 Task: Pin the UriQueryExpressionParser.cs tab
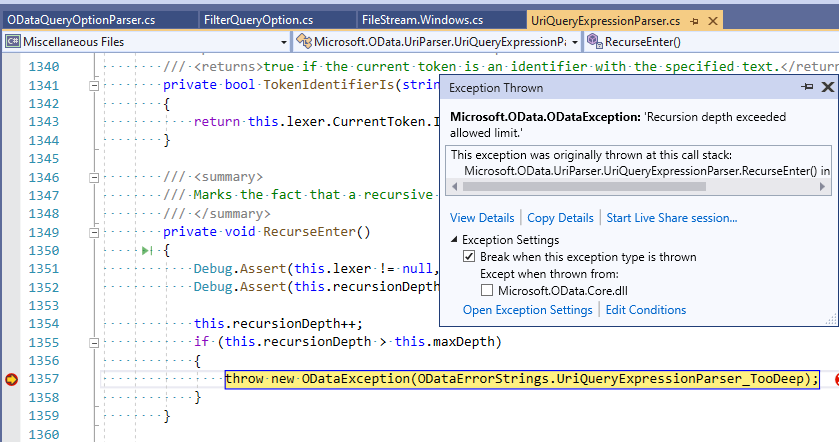tap(695, 21)
